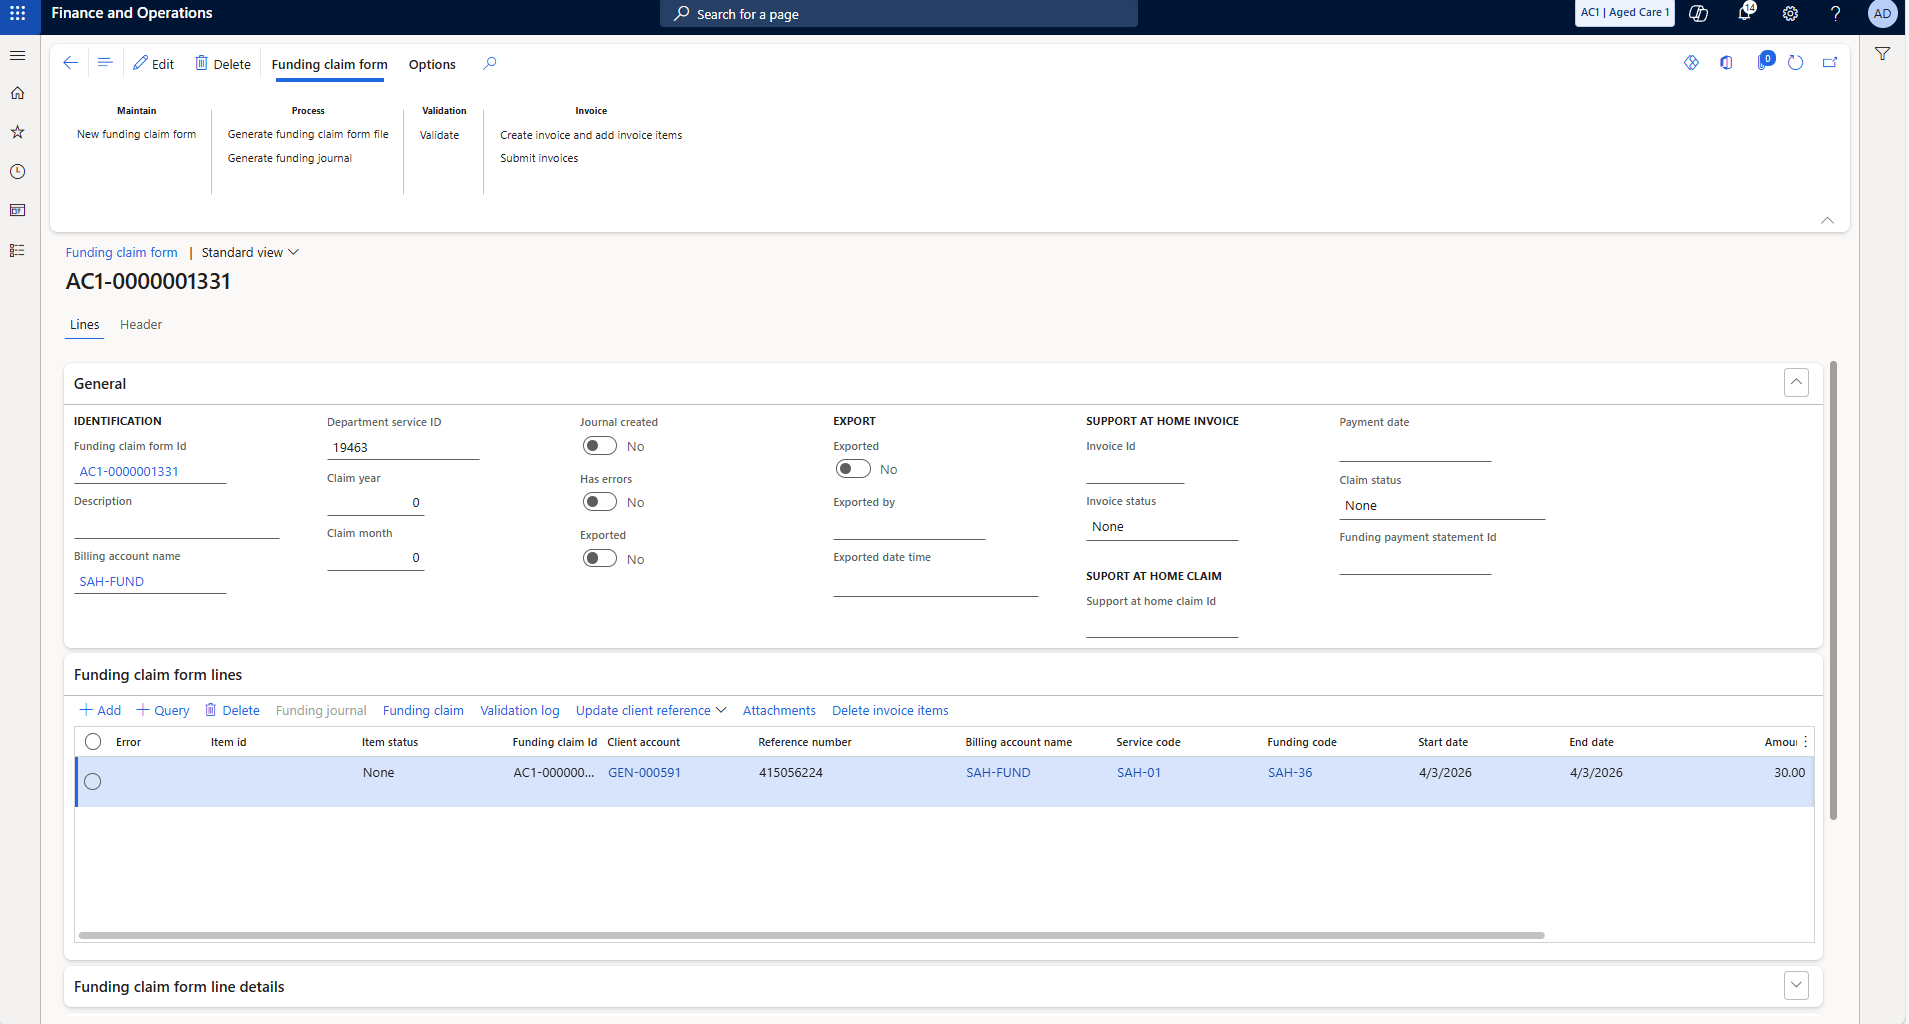Open Attachments in lines toolbar
Viewport: 1909px width, 1024px height.
tap(779, 711)
